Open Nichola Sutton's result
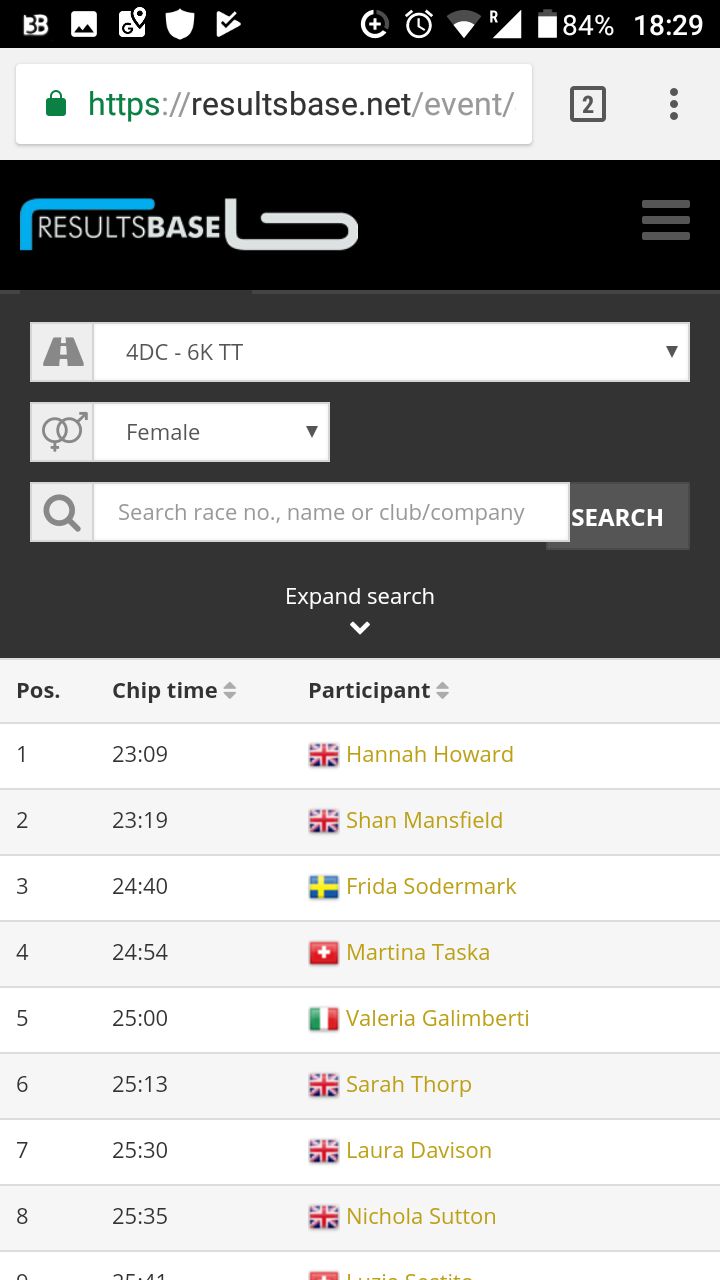720x1280 pixels. click(421, 1216)
